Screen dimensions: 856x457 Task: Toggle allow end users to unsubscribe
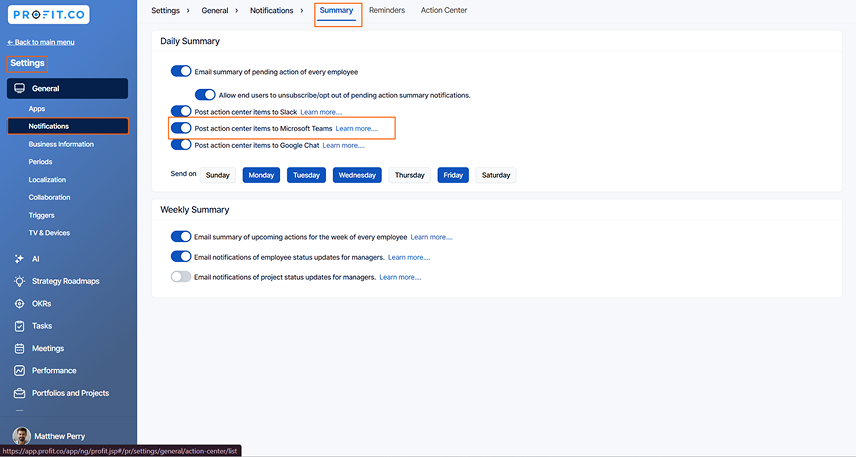coord(205,94)
